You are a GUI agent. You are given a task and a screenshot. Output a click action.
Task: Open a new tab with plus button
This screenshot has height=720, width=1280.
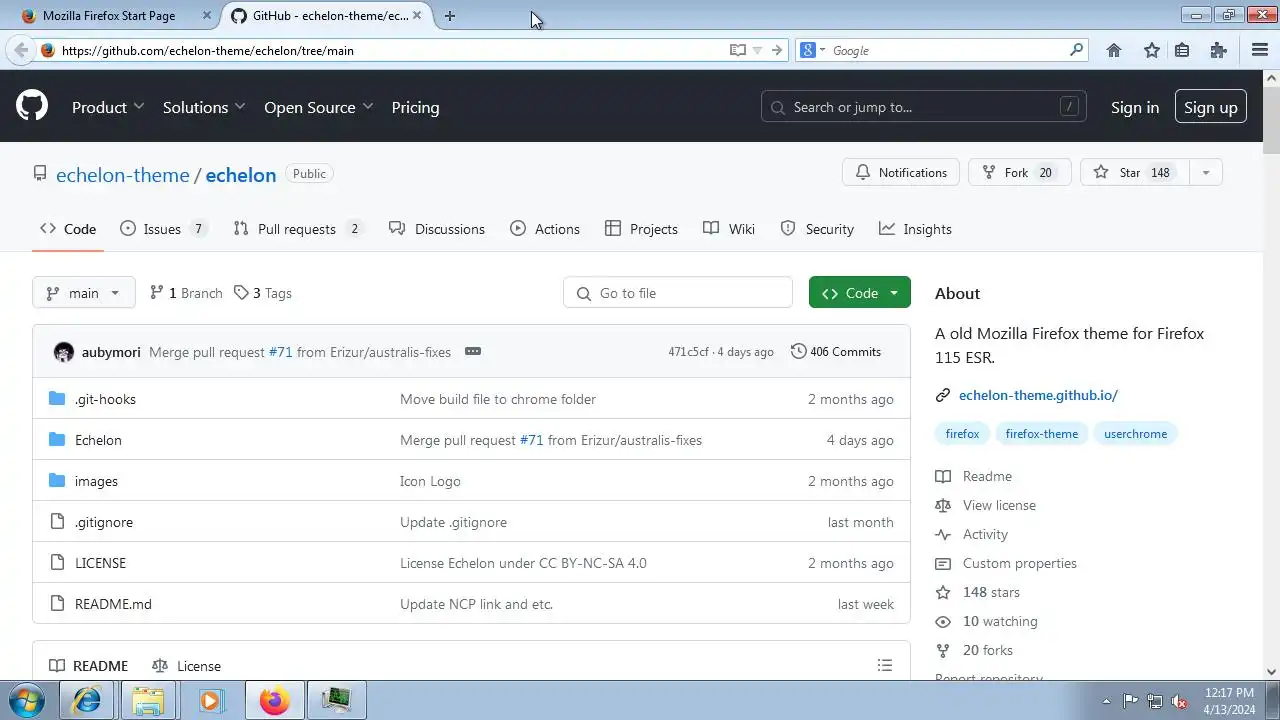450,16
